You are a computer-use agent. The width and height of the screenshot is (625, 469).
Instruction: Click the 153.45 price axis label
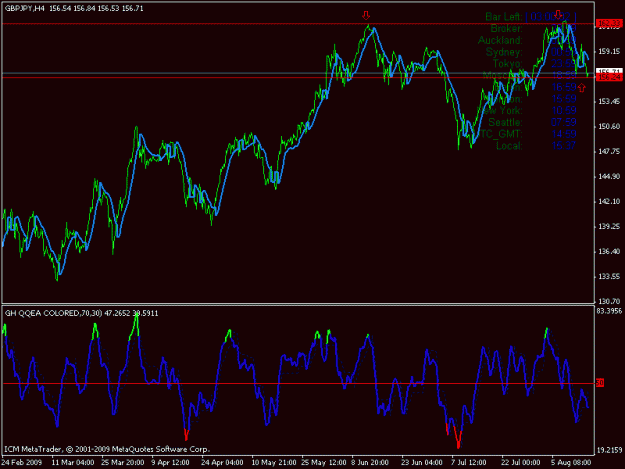coord(609,102)
